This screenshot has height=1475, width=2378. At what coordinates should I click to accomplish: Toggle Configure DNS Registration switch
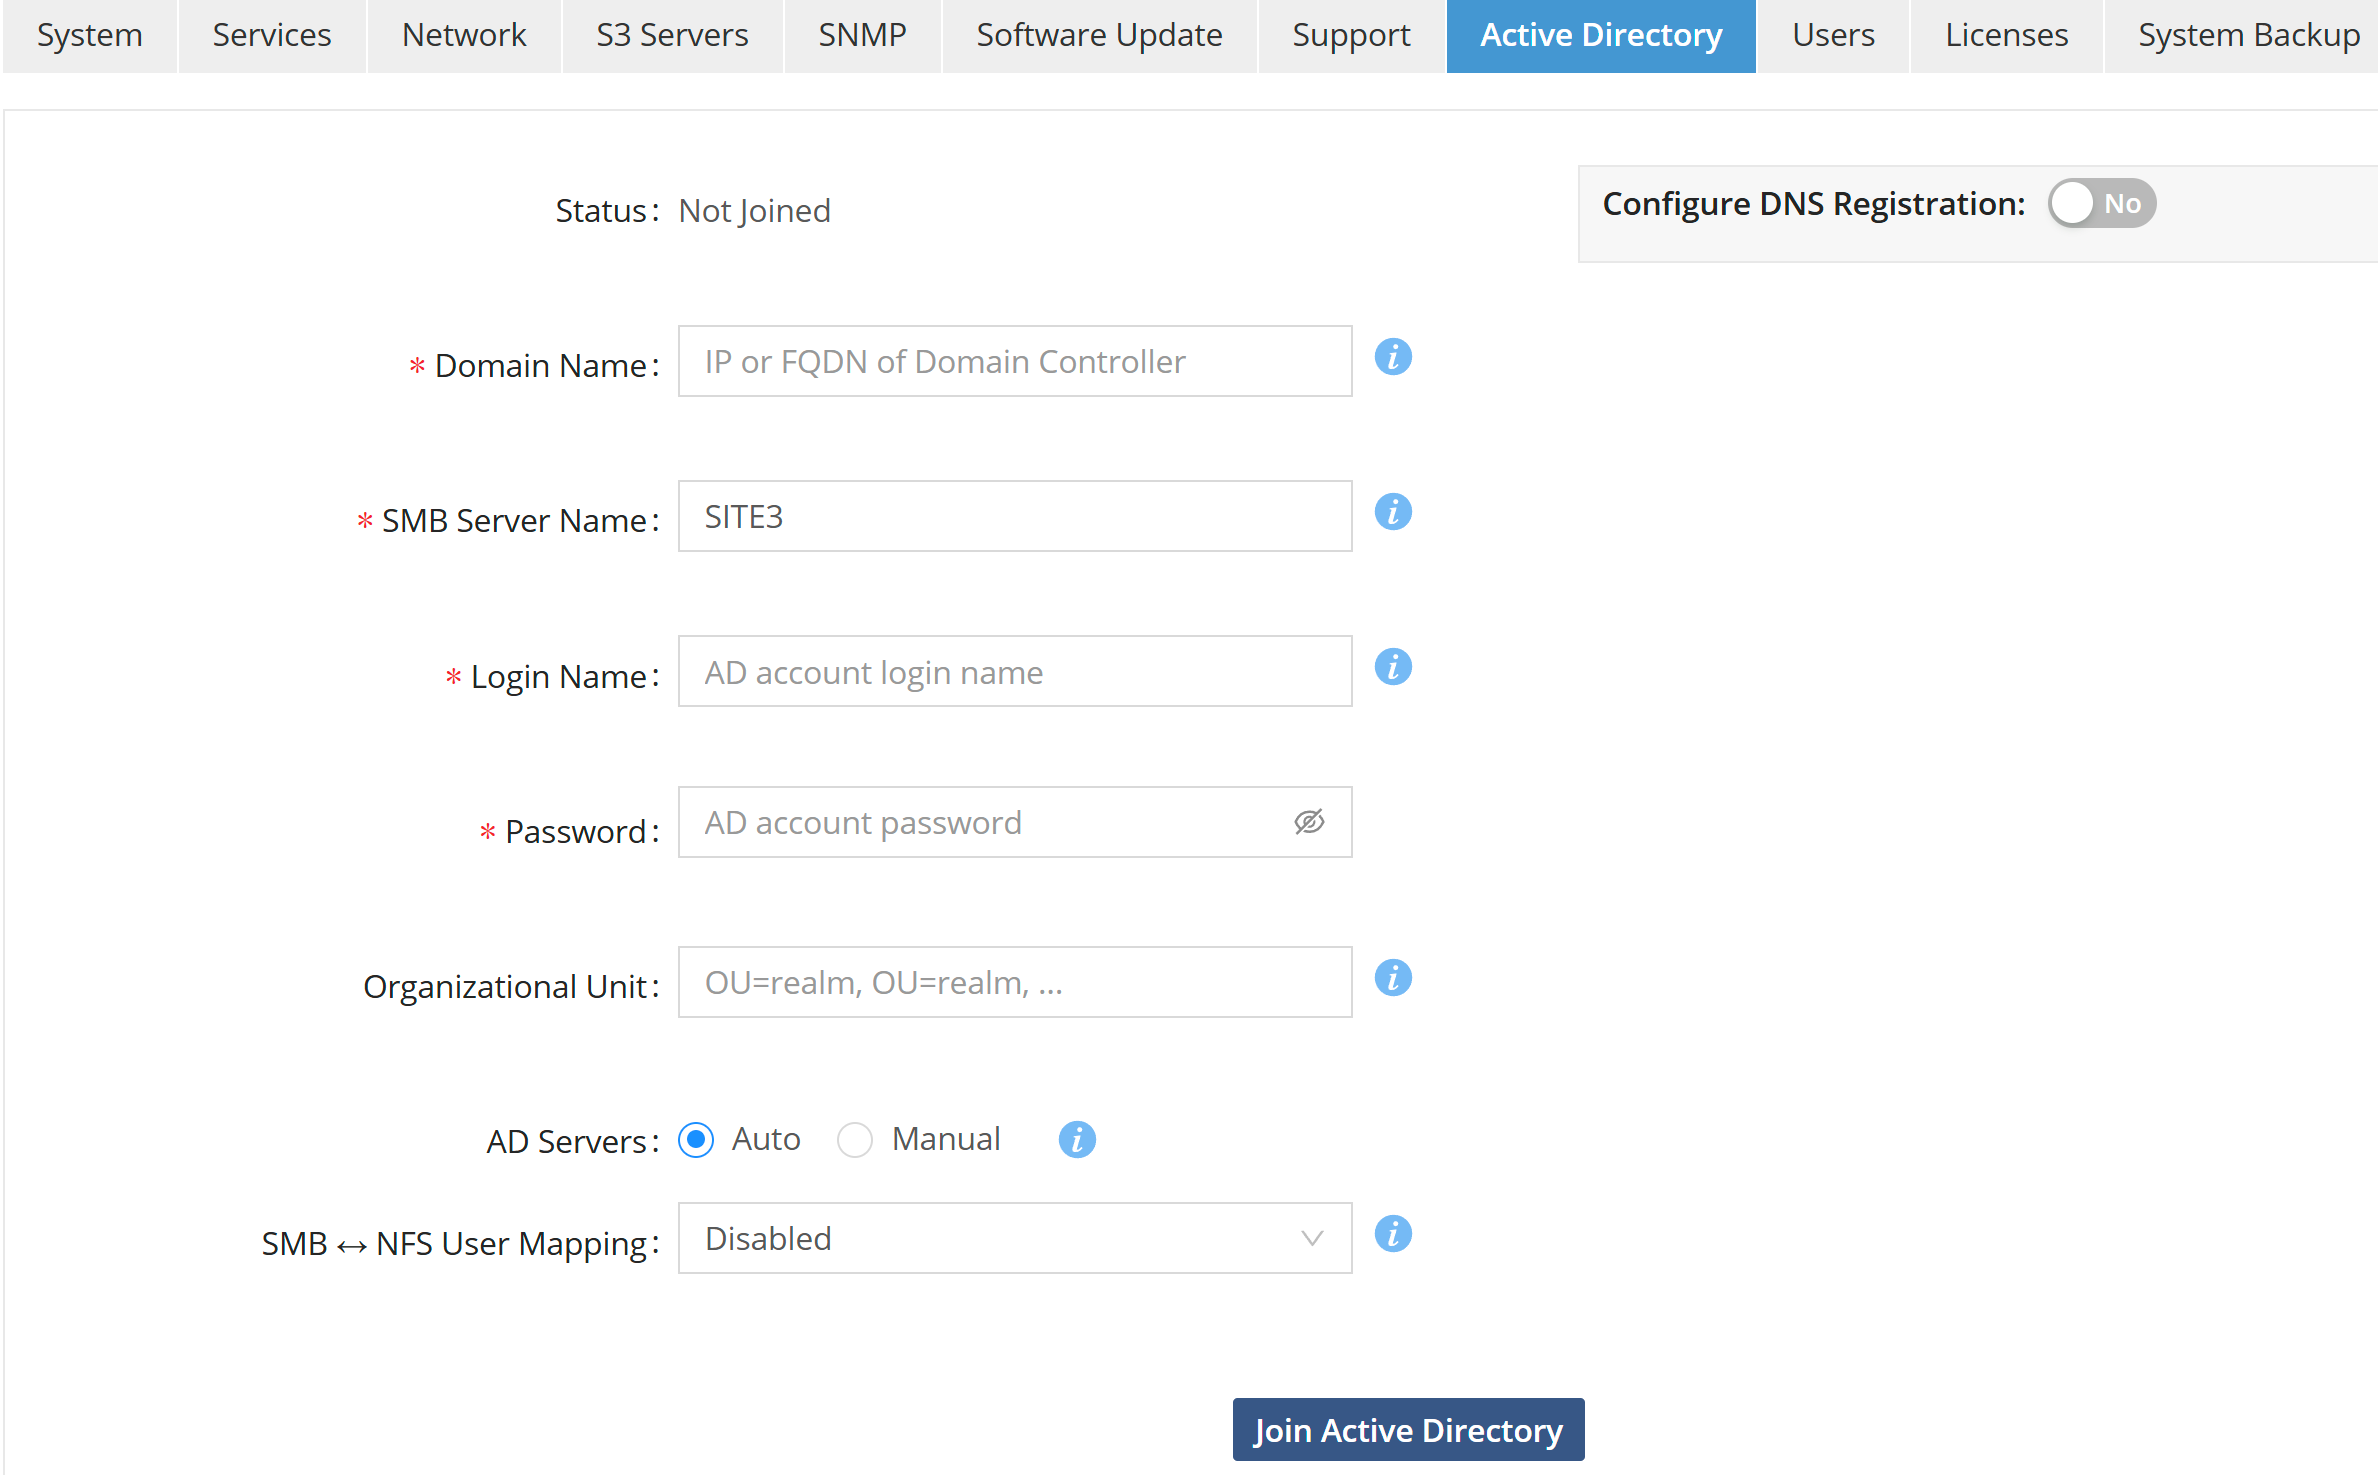click(x=2101, y=204)
